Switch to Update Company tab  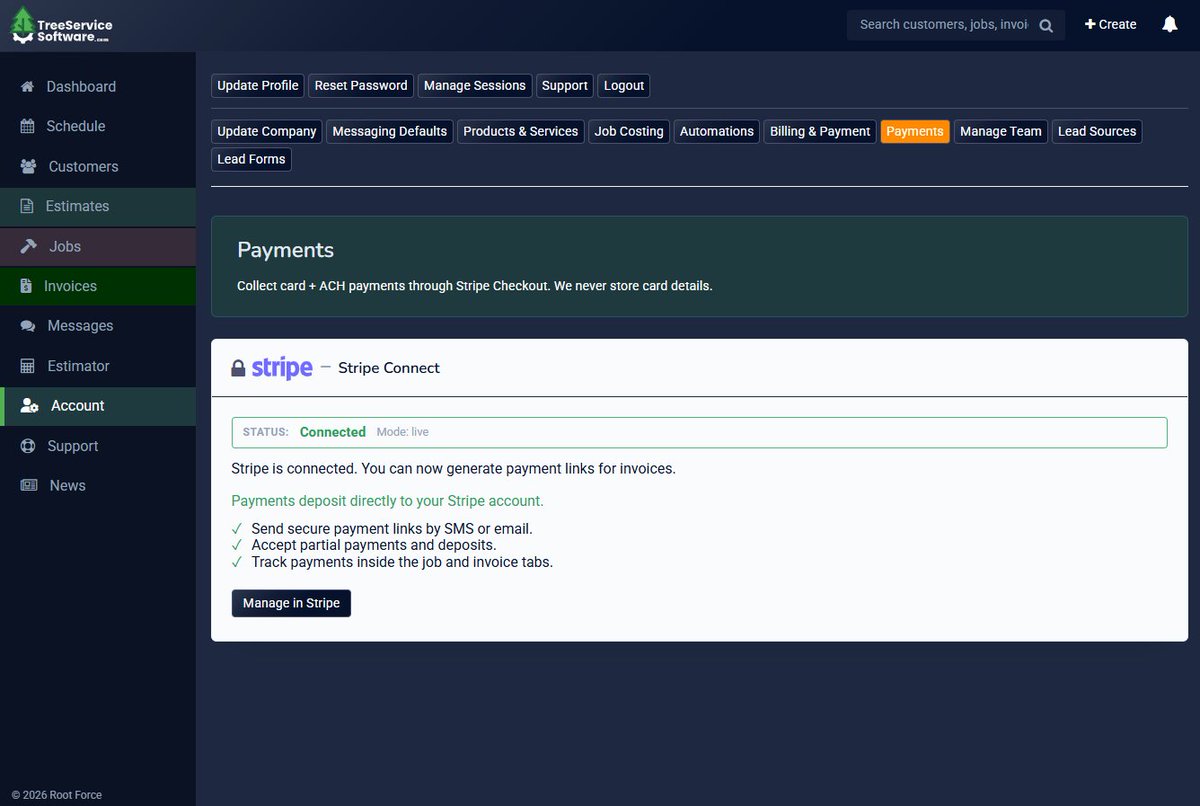(267, 132)
